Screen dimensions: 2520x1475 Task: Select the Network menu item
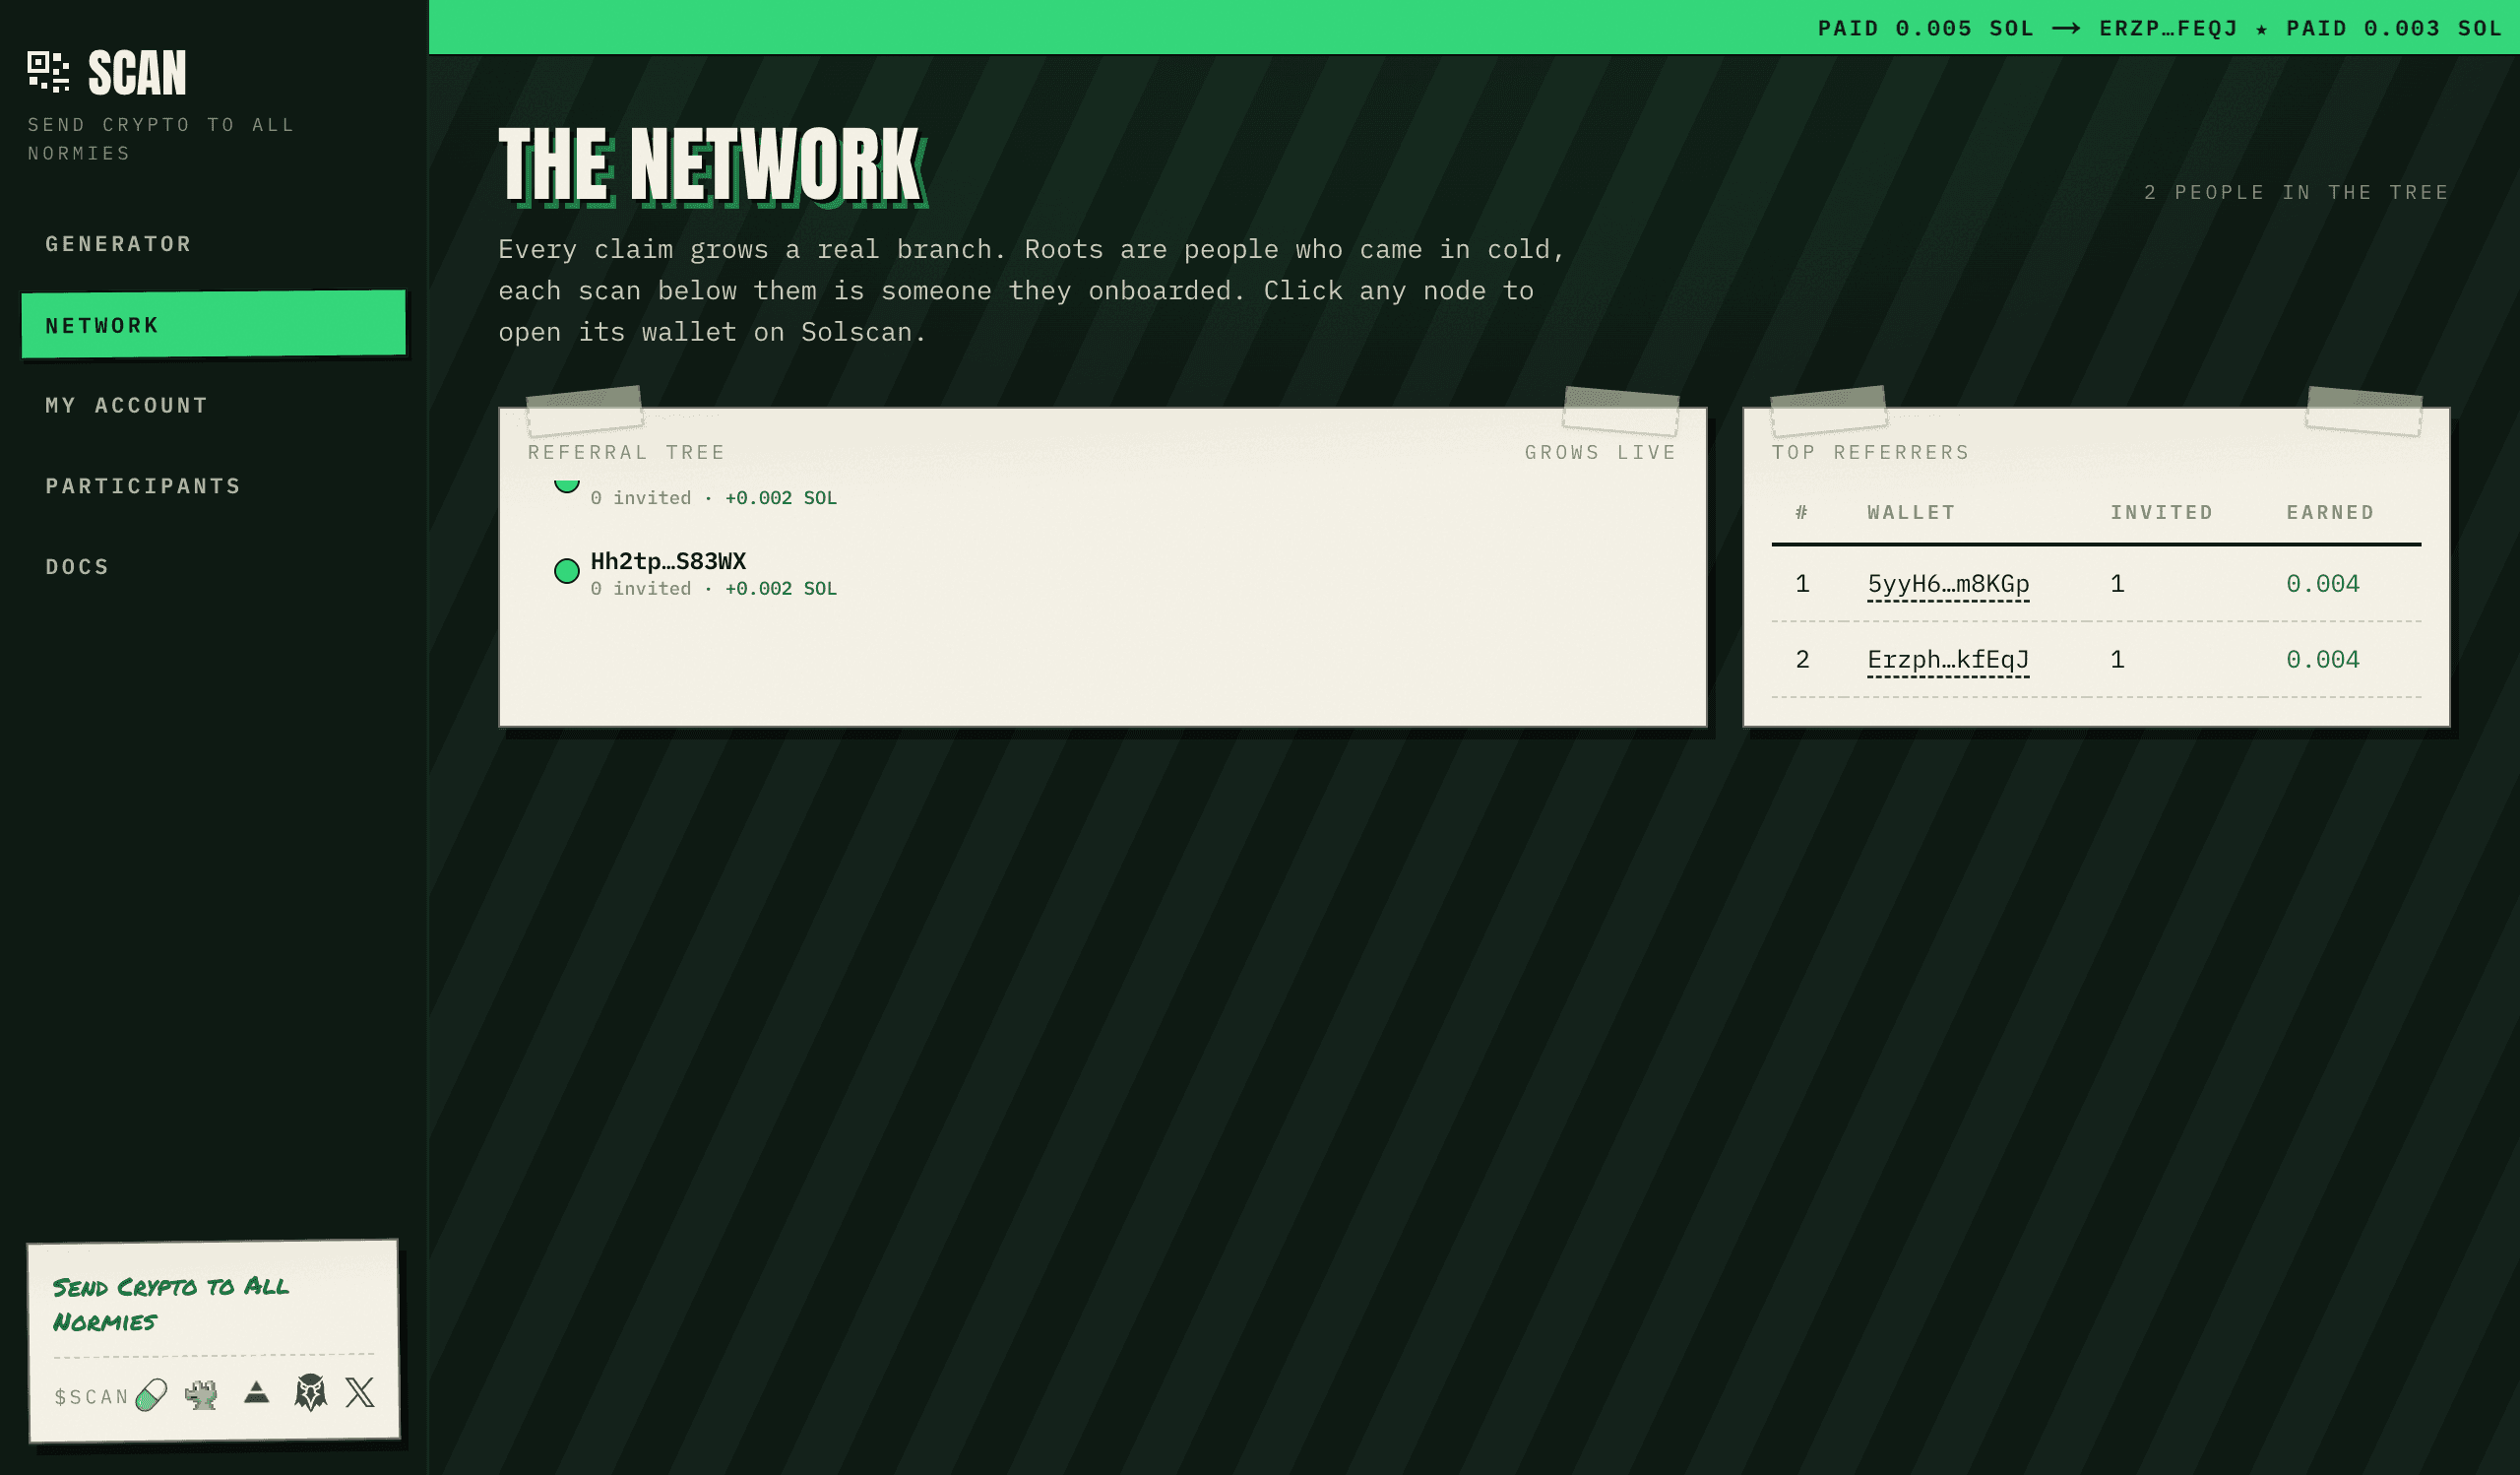213,324
